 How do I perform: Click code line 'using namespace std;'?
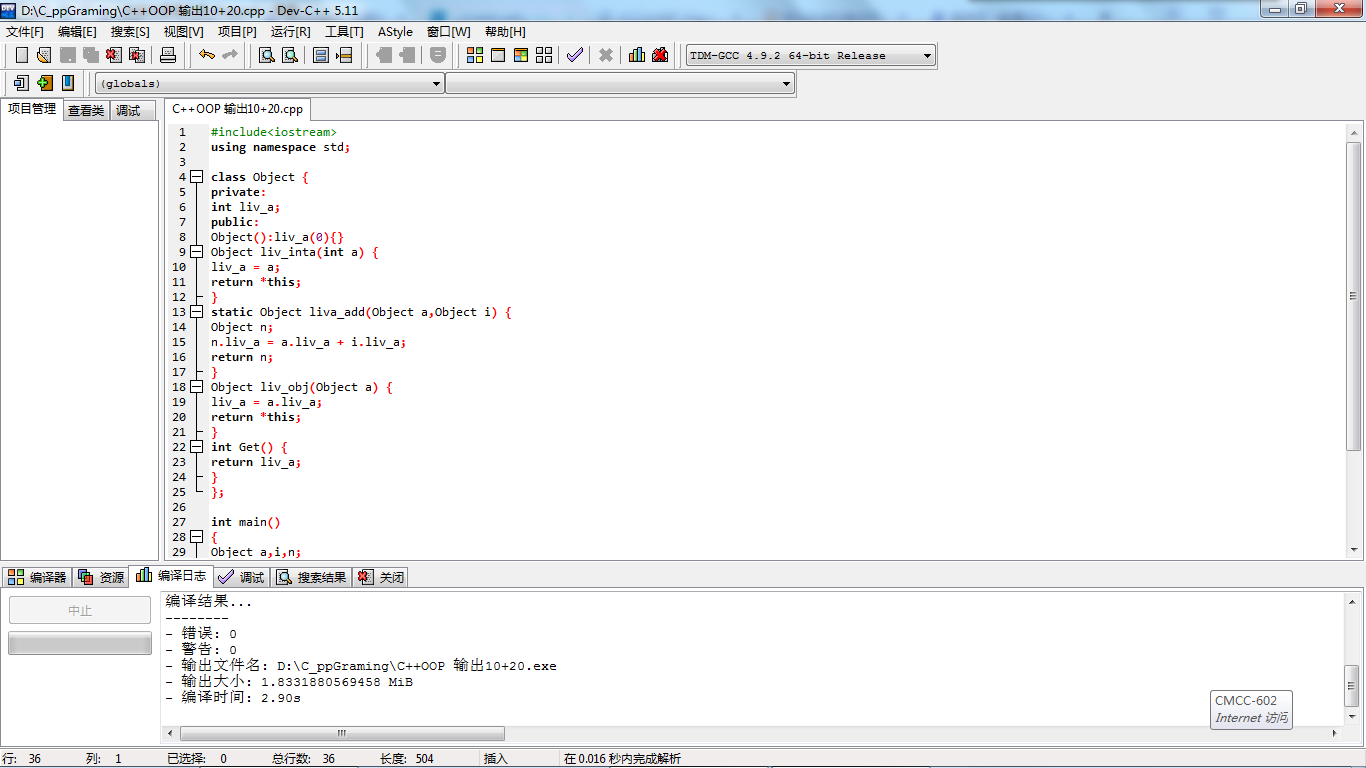coord(280,147)
